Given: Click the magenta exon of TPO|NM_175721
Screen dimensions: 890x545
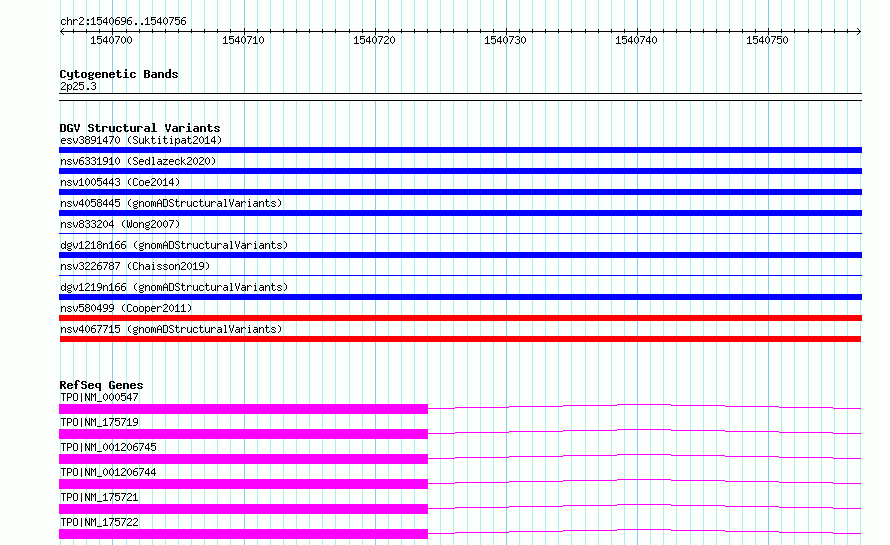Looking at the screenshot, I should point(244,509).
